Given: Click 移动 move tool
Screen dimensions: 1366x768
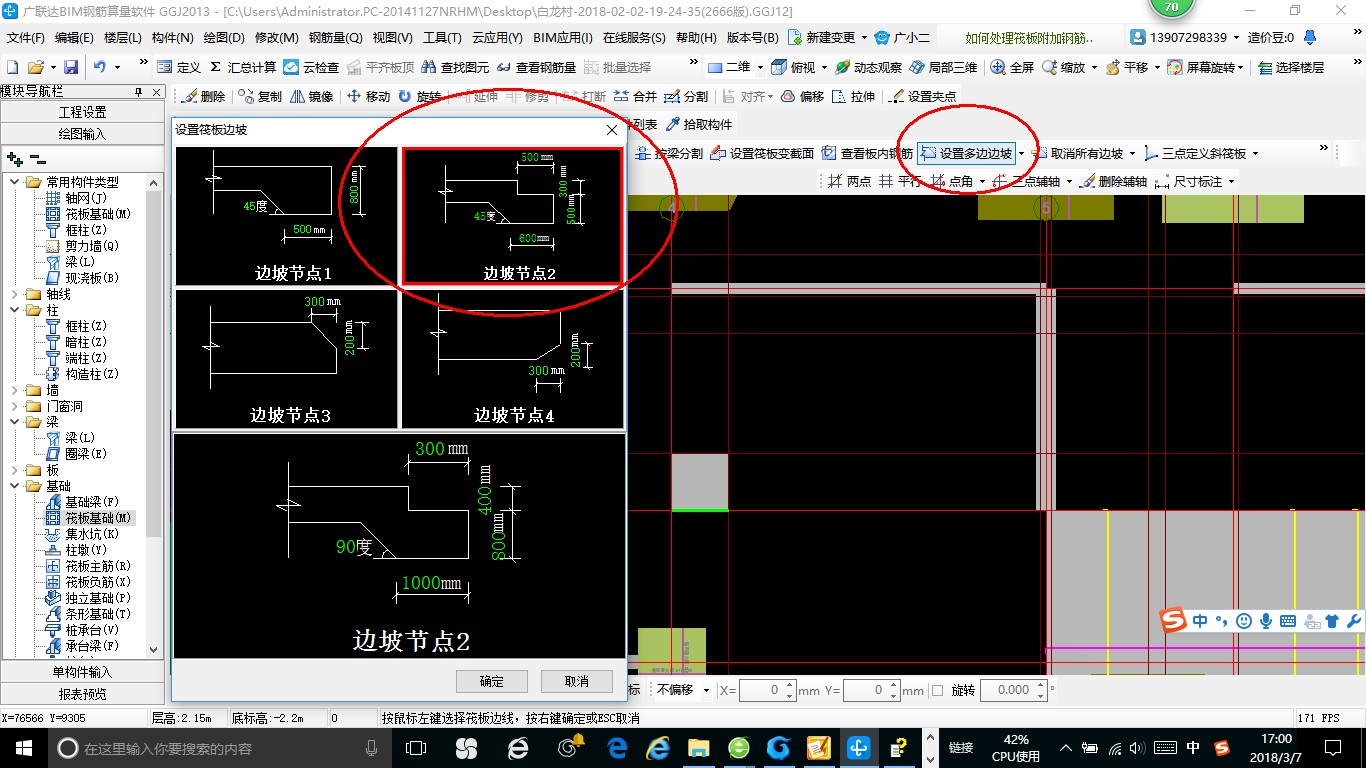Looking at the screenshot, I should 368,97.
